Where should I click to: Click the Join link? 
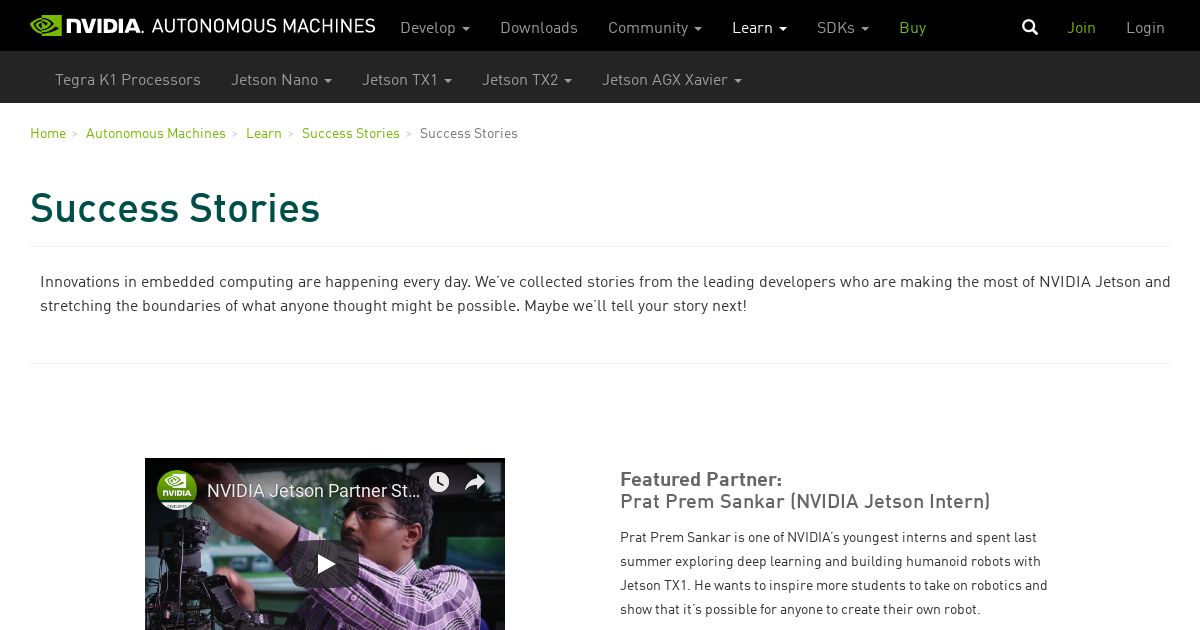click(x=1081, y=28)
